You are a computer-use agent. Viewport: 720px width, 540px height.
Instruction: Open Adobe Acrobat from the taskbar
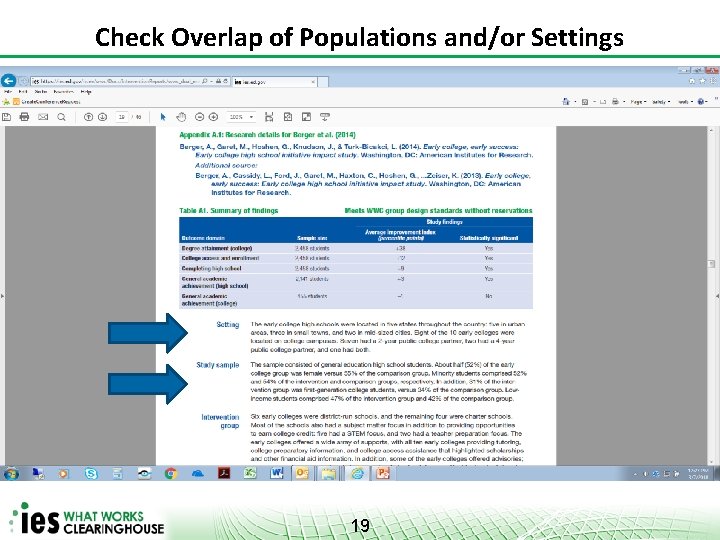click(224, 473)
